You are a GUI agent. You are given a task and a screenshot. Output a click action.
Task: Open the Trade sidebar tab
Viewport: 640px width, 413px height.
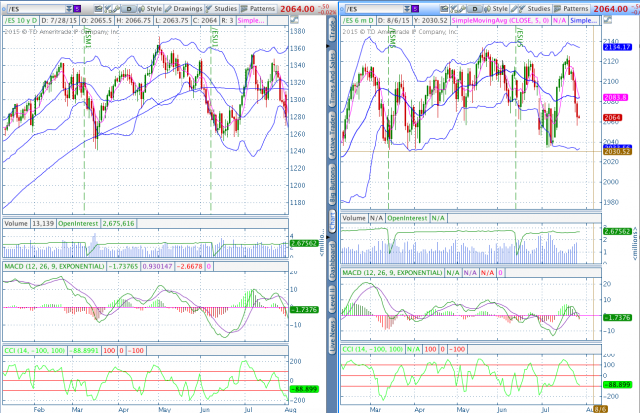coord(332,30)
